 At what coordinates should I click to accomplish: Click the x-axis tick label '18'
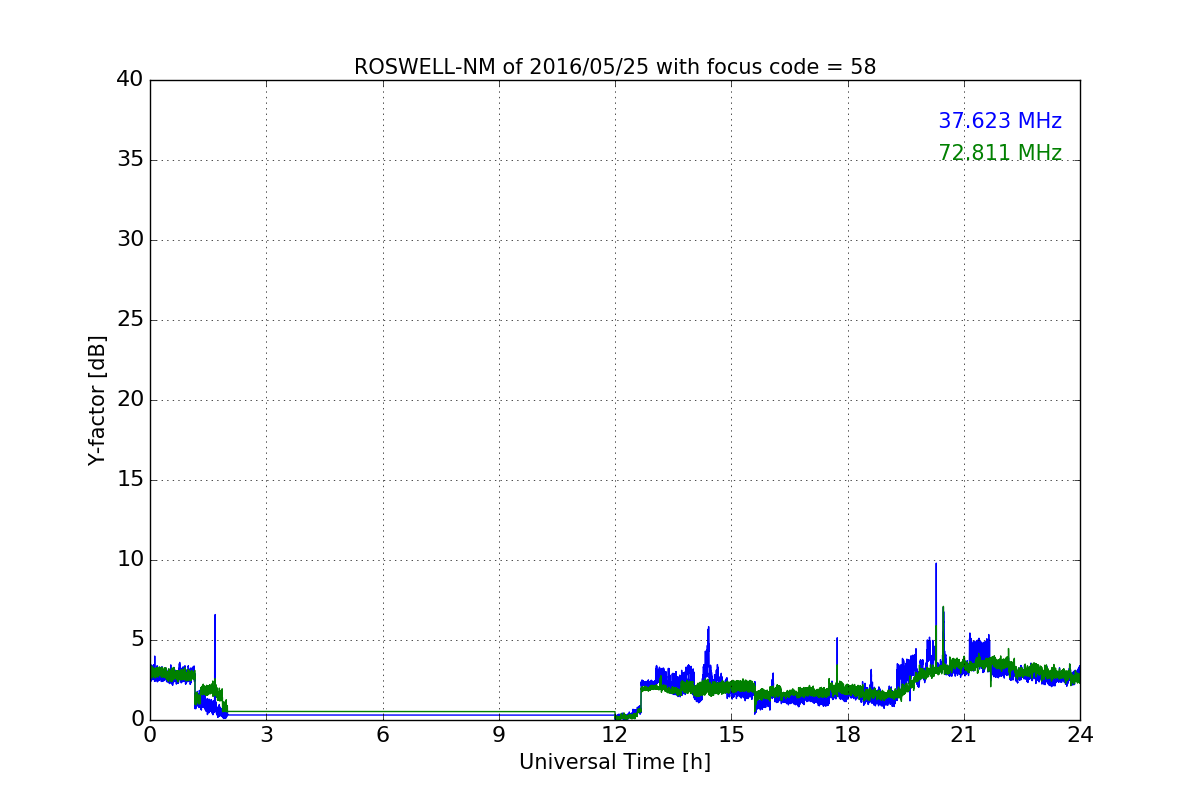coord(848,735)
